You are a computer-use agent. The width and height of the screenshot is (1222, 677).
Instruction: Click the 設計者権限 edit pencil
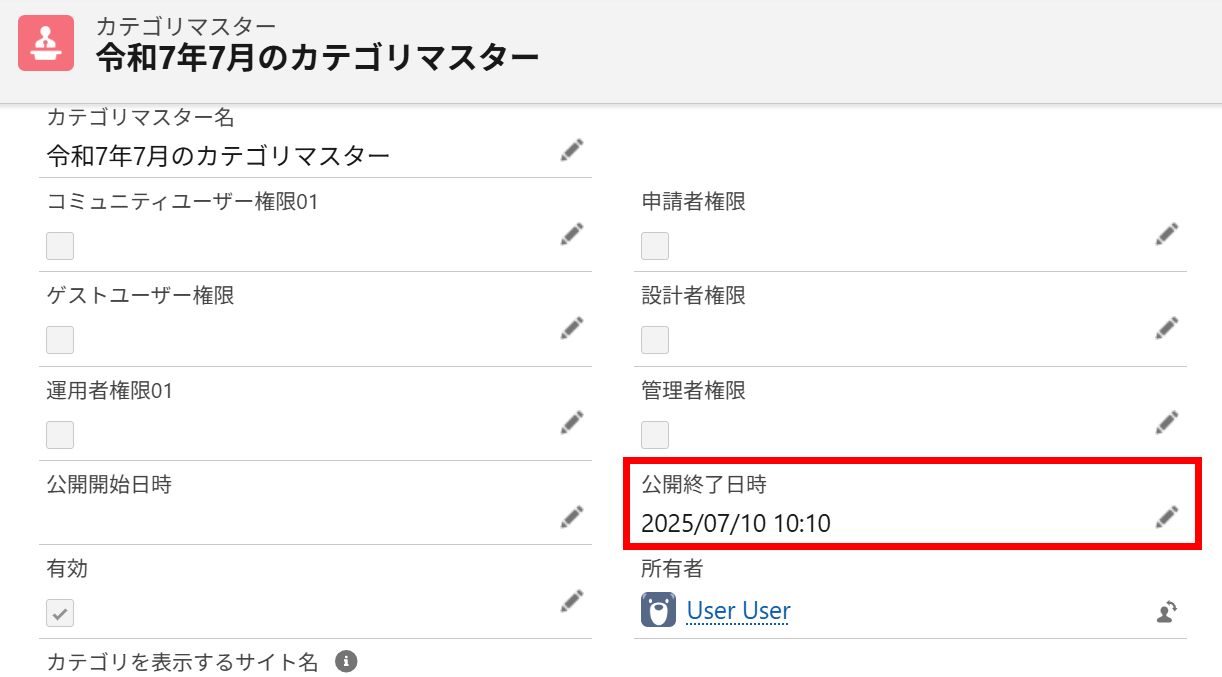coord(1166,328)
